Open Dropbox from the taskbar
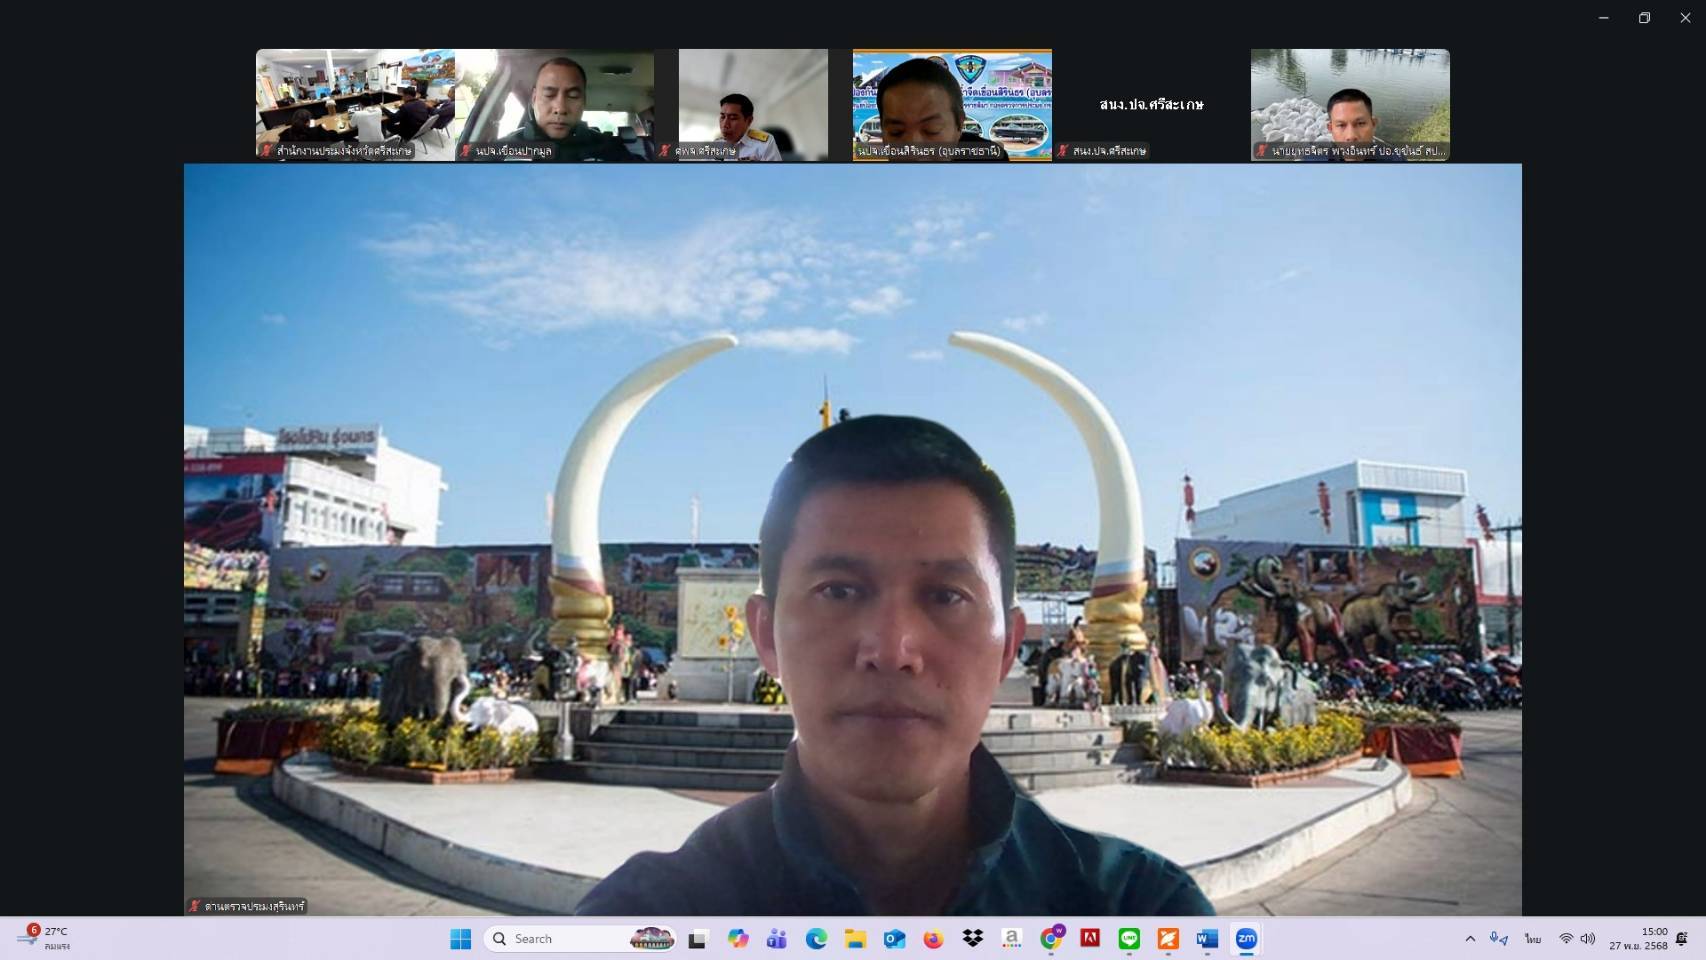Screen dimensions: 1706x960 [x=972, y=939]
